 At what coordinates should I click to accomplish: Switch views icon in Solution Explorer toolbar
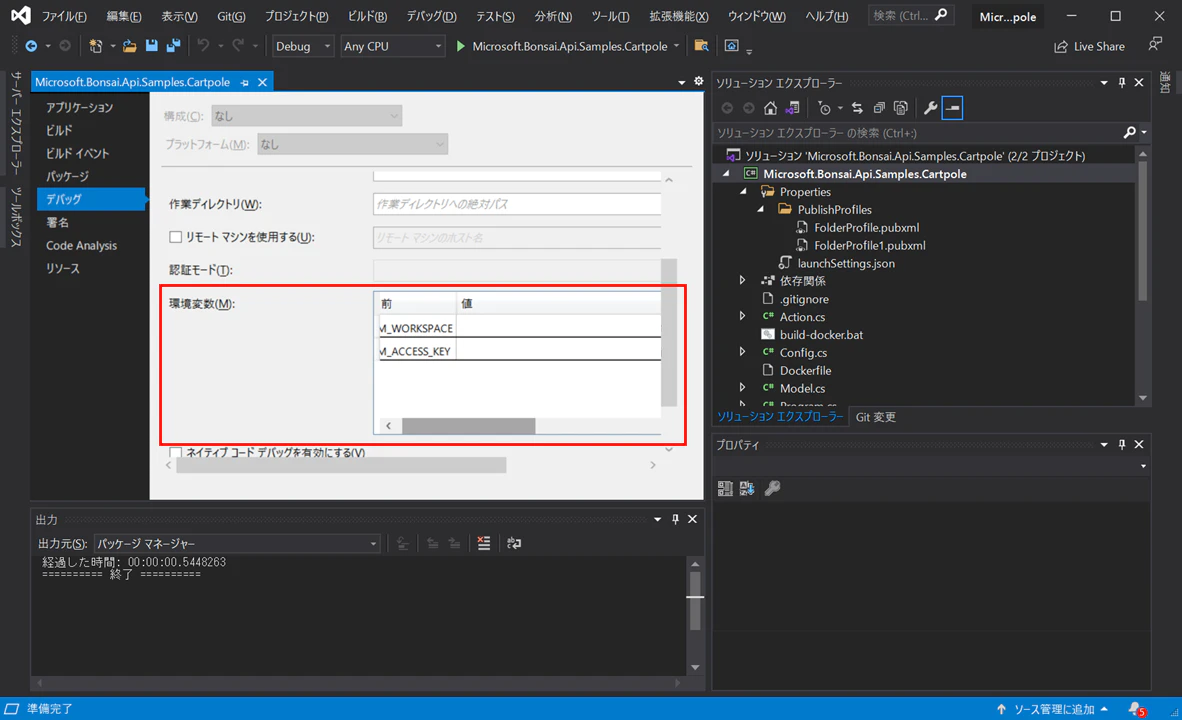coord(792,108)
